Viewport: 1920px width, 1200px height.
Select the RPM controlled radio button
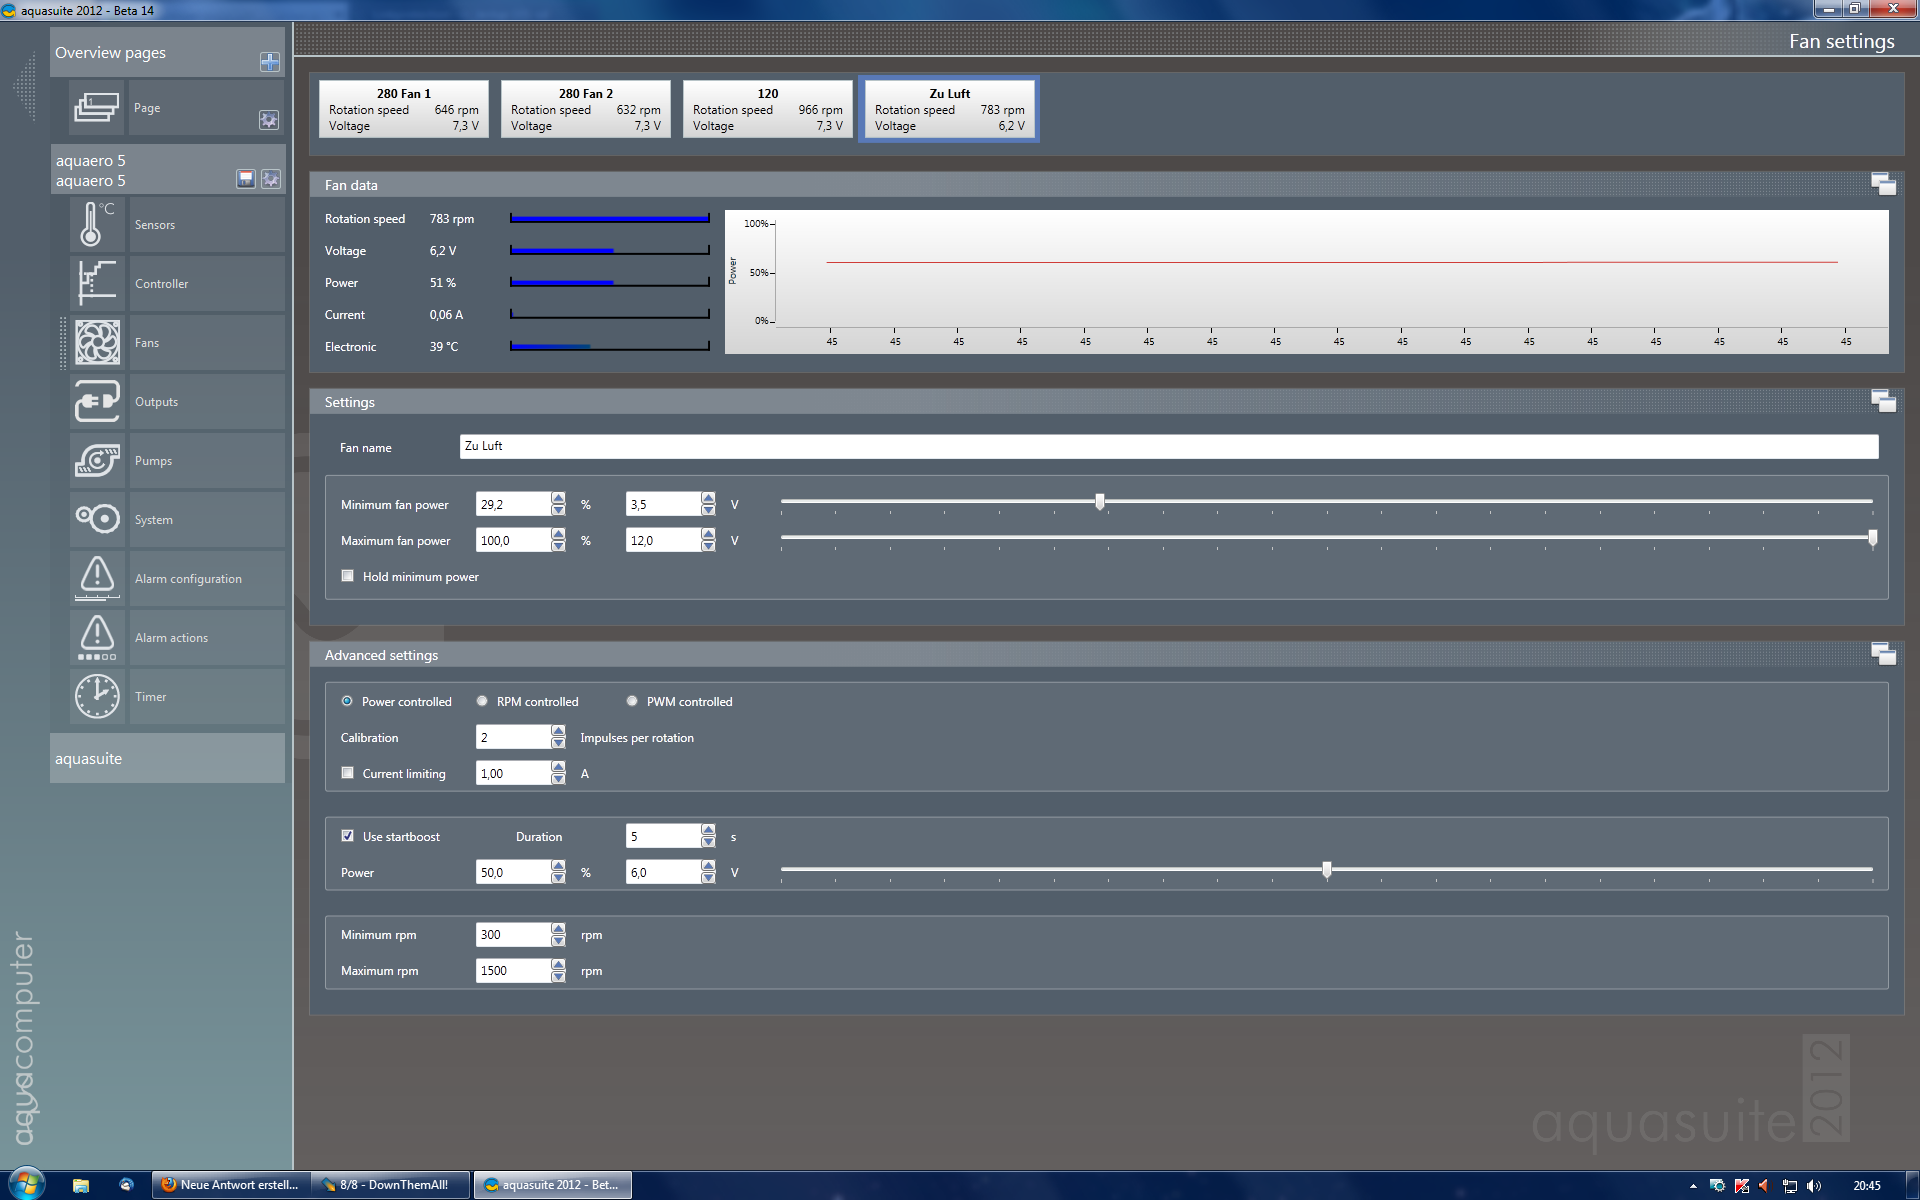pos(483,701)
